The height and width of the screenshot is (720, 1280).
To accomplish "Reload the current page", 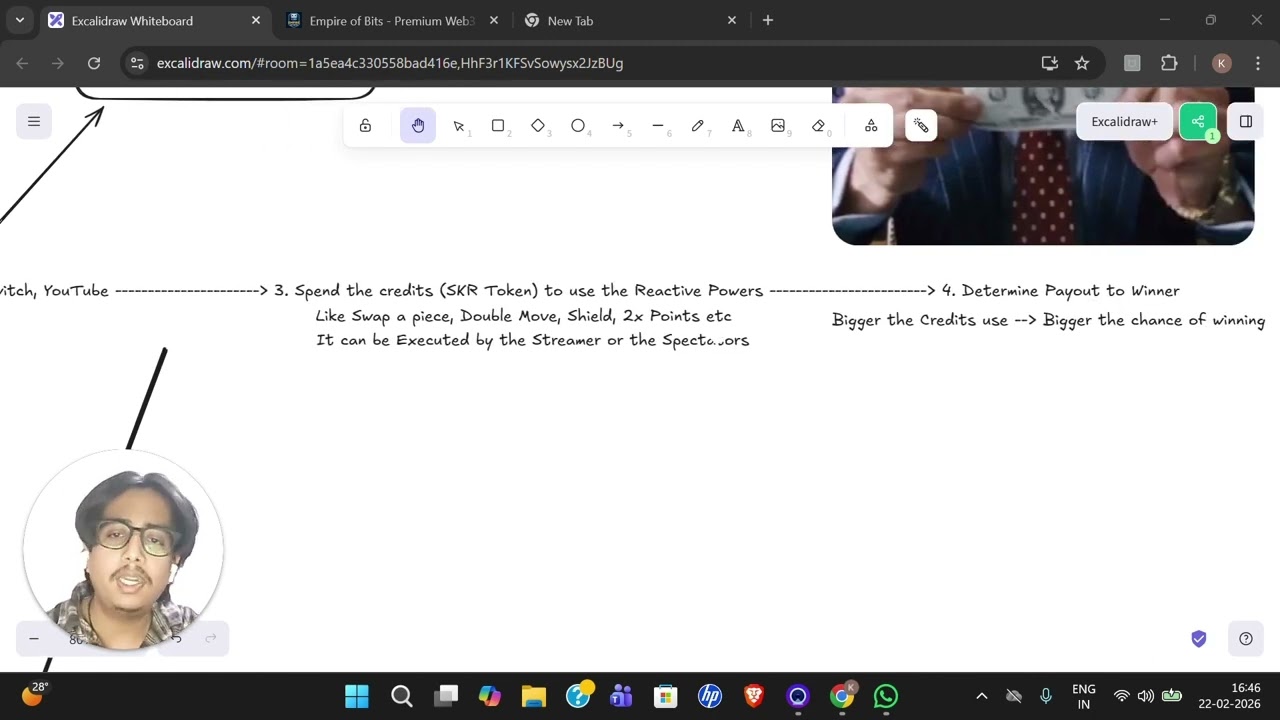I will pos(94,63).
